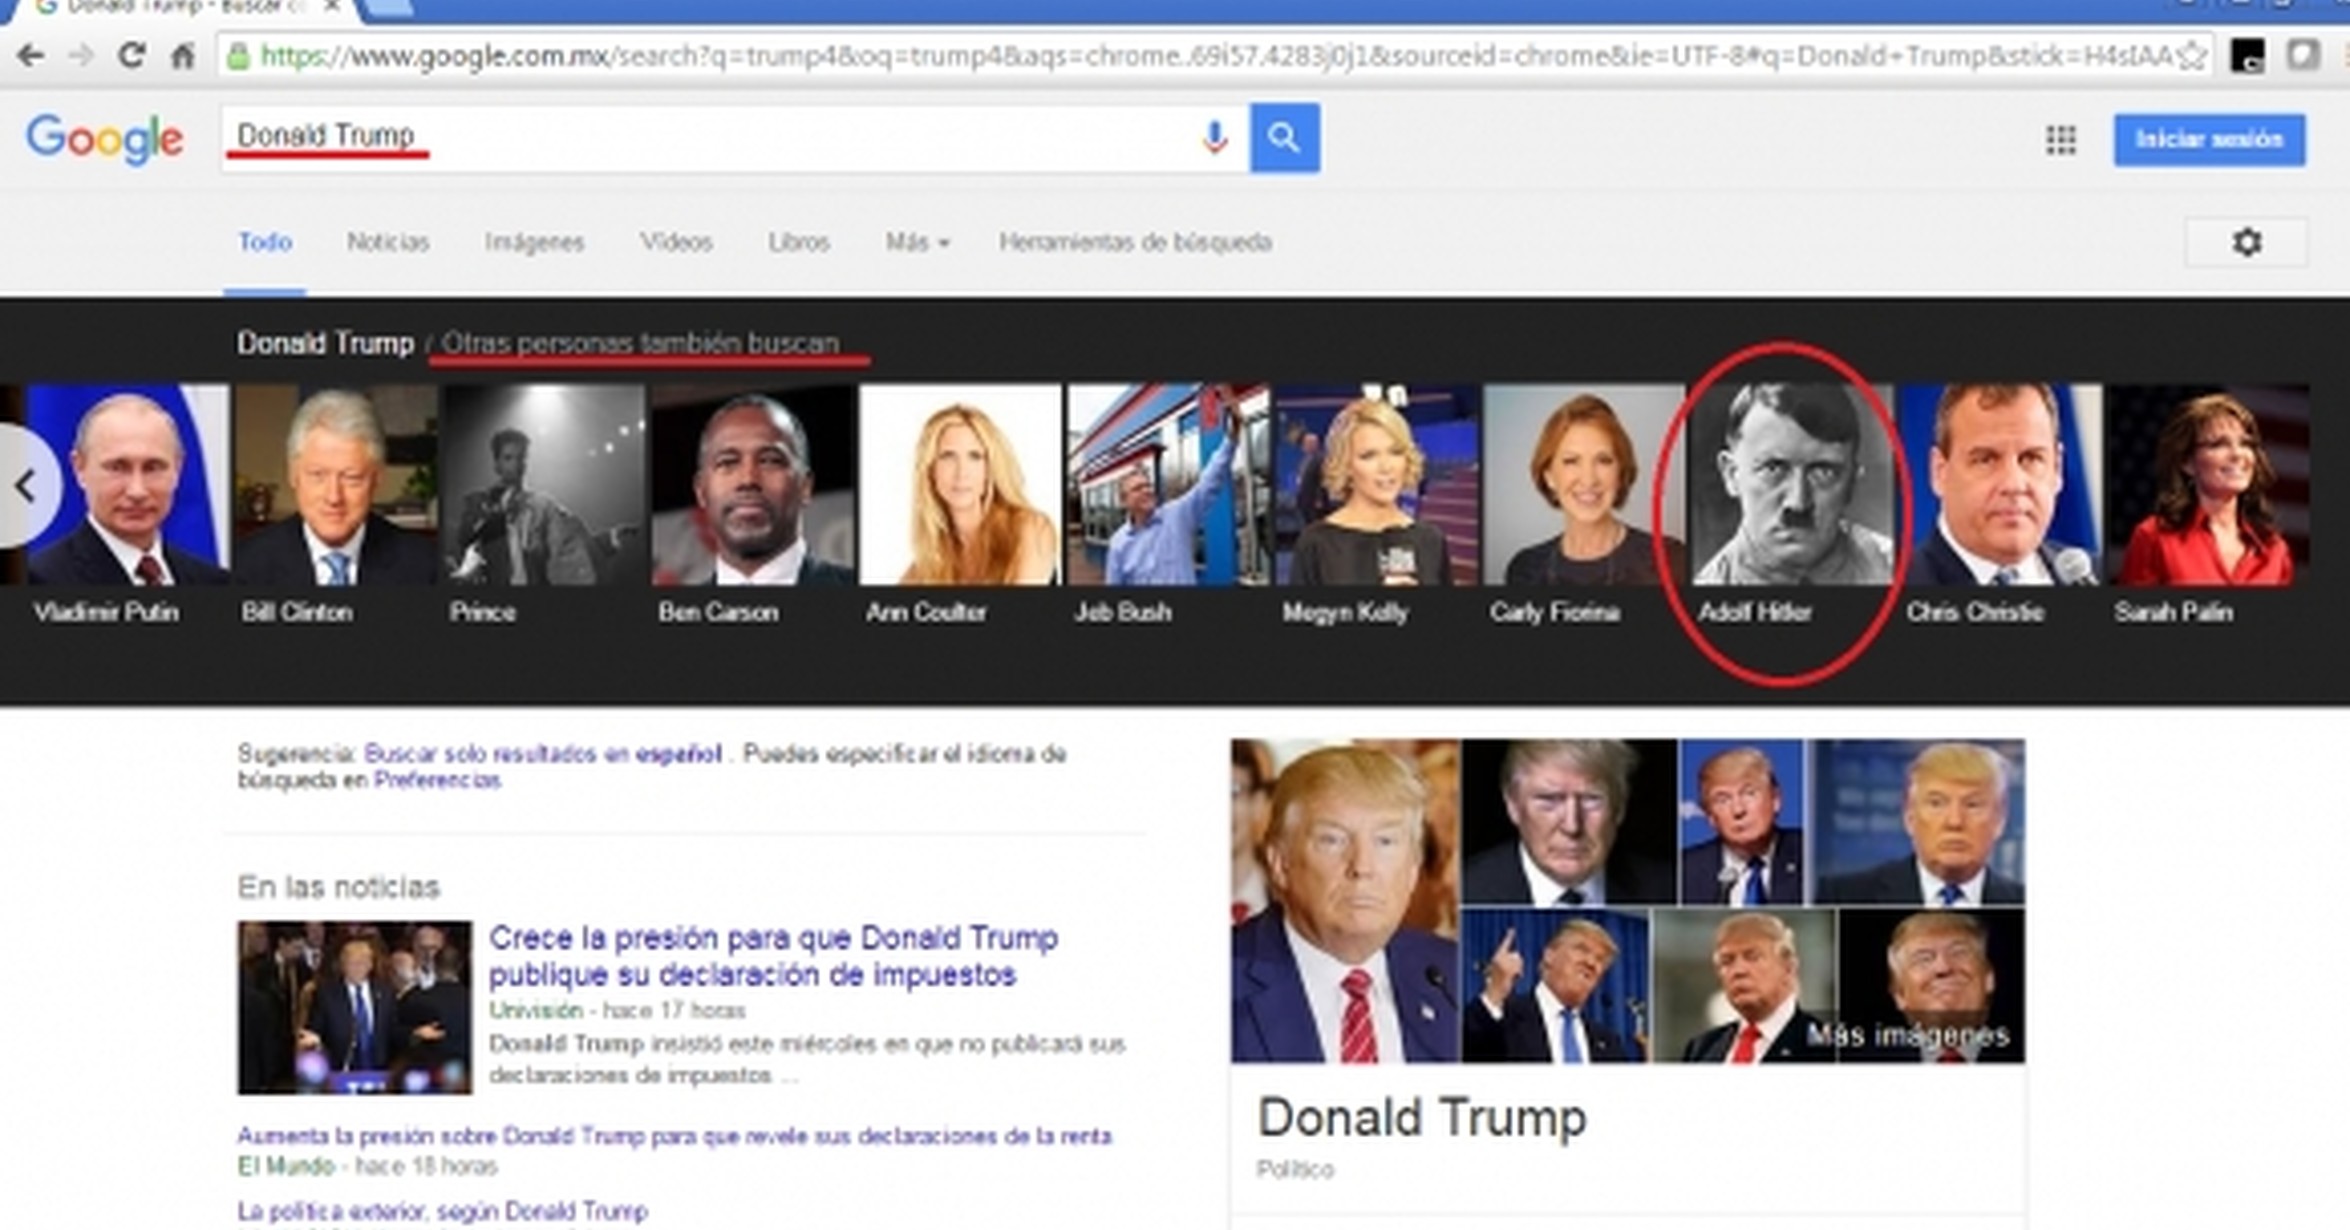Open La política exterior, según Donald Trump
2350x1230 pixels.
tap(442, 1212)
